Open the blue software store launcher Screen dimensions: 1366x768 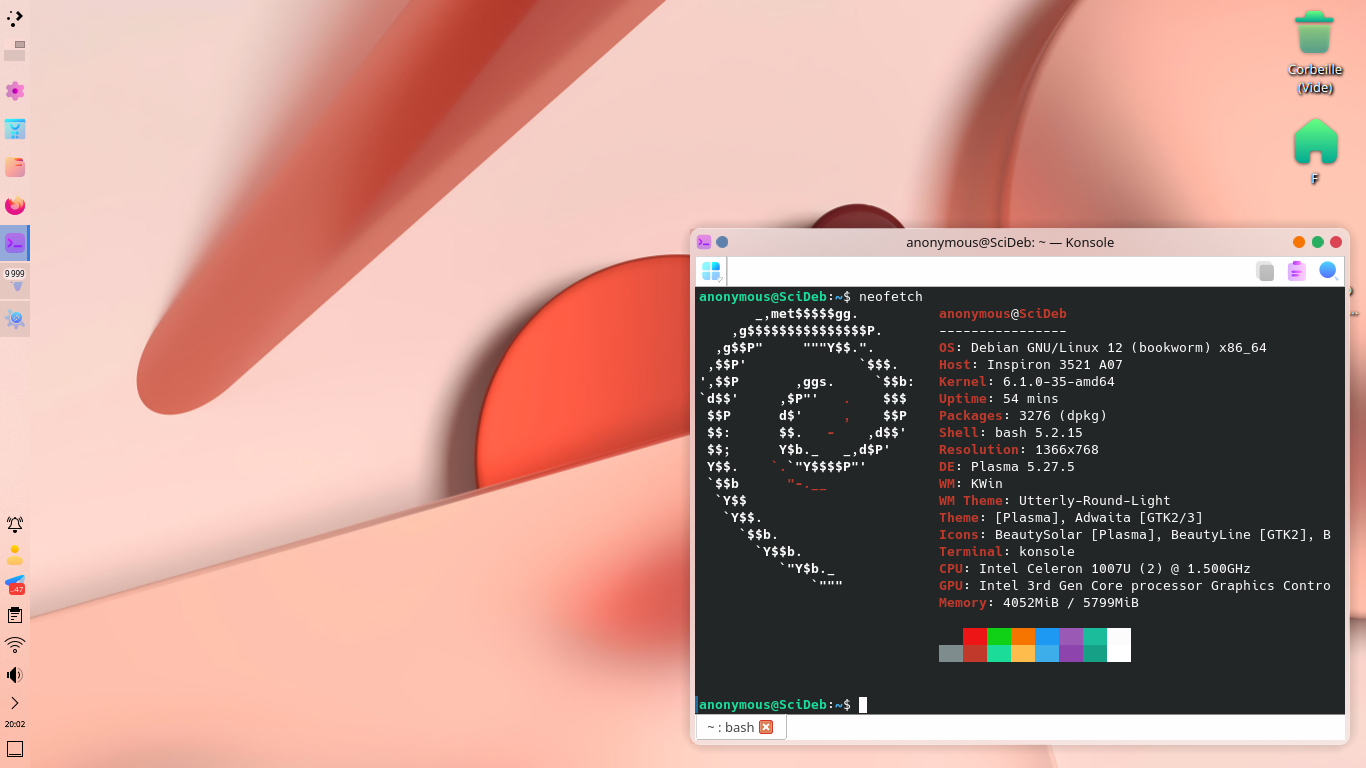[15, 129]
